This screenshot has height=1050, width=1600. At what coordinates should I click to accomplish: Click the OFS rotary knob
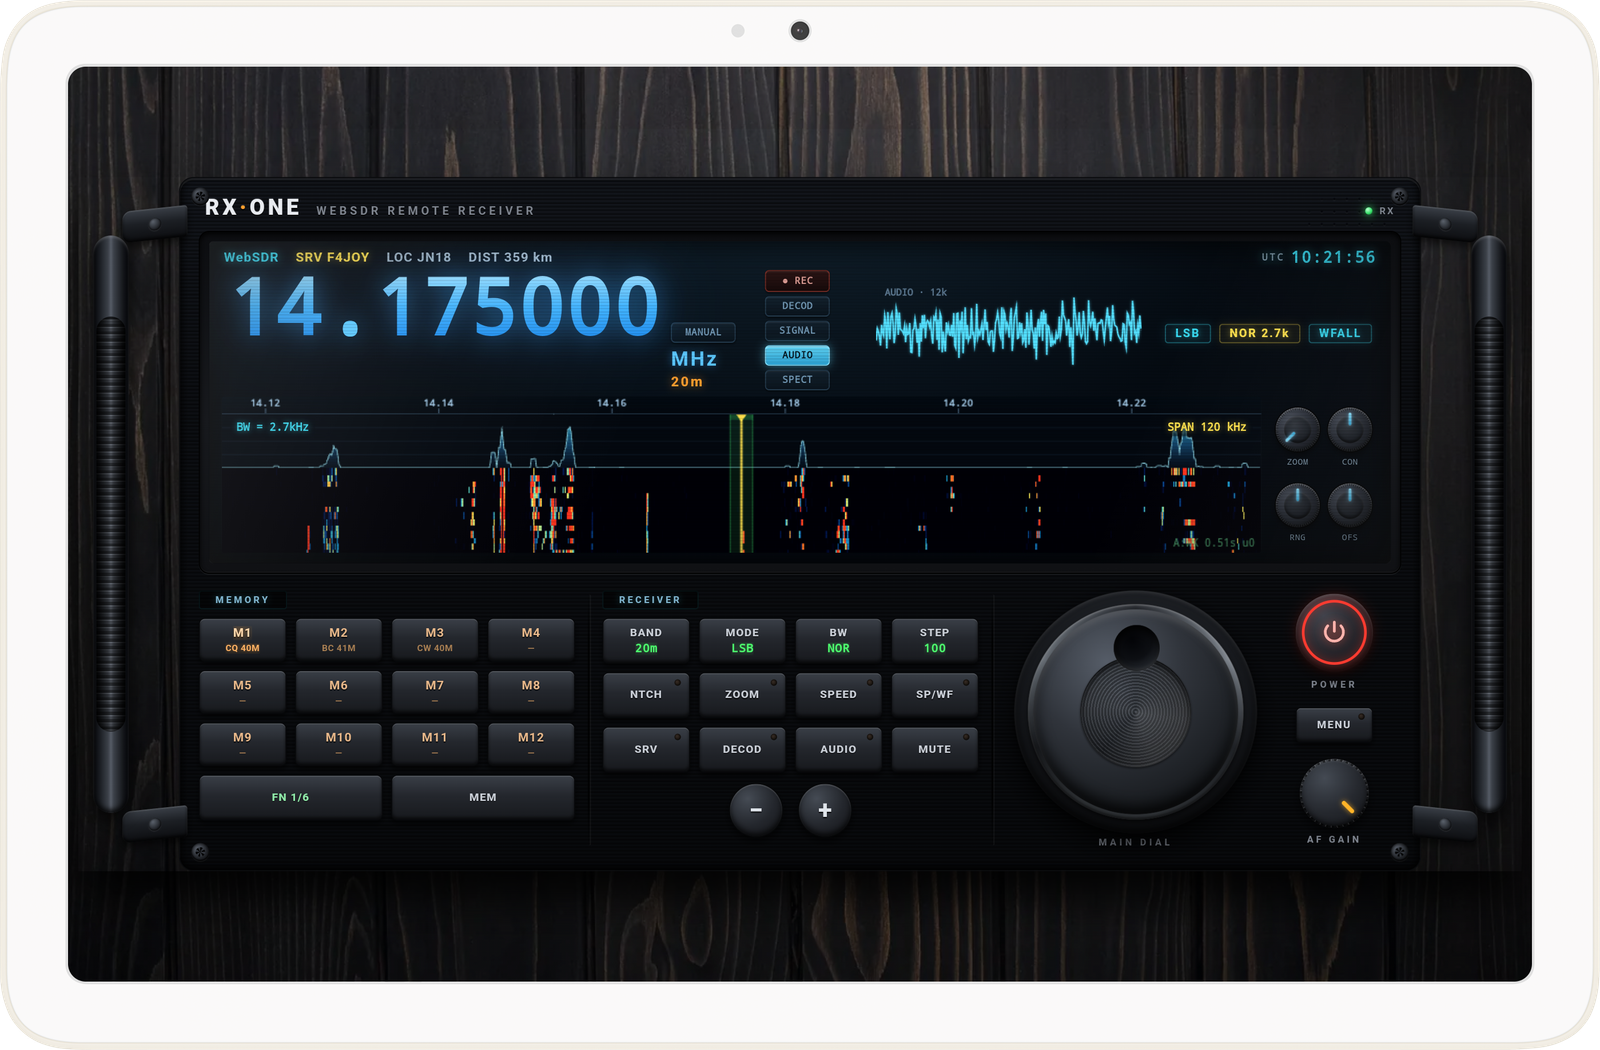pyautogui.click(x=1349, y=506)
